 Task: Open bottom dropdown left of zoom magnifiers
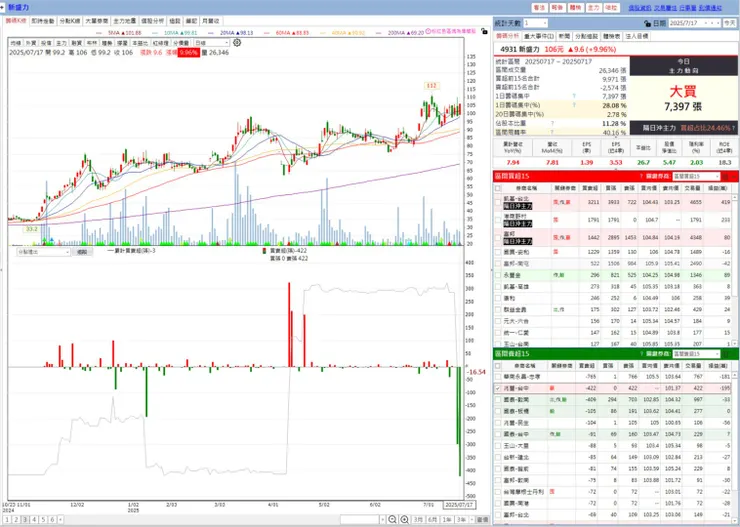pos(362,519)
